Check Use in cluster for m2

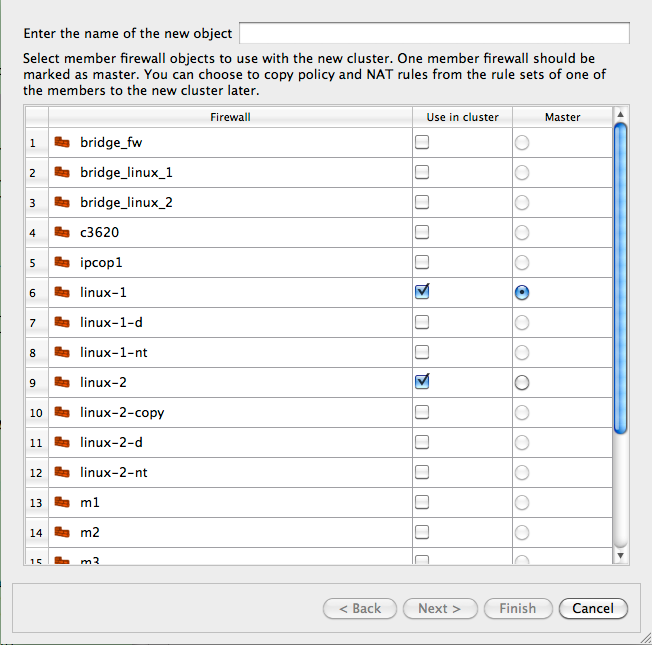pos(422,531)
